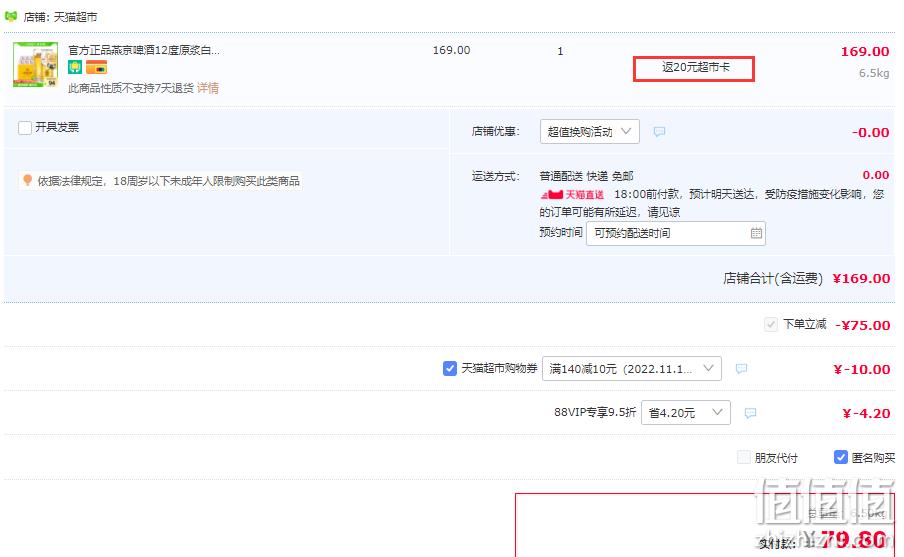The image size is (904, 557).
Task: Click the 88VIP专享9.5折 label
Action: click(595, 412)
